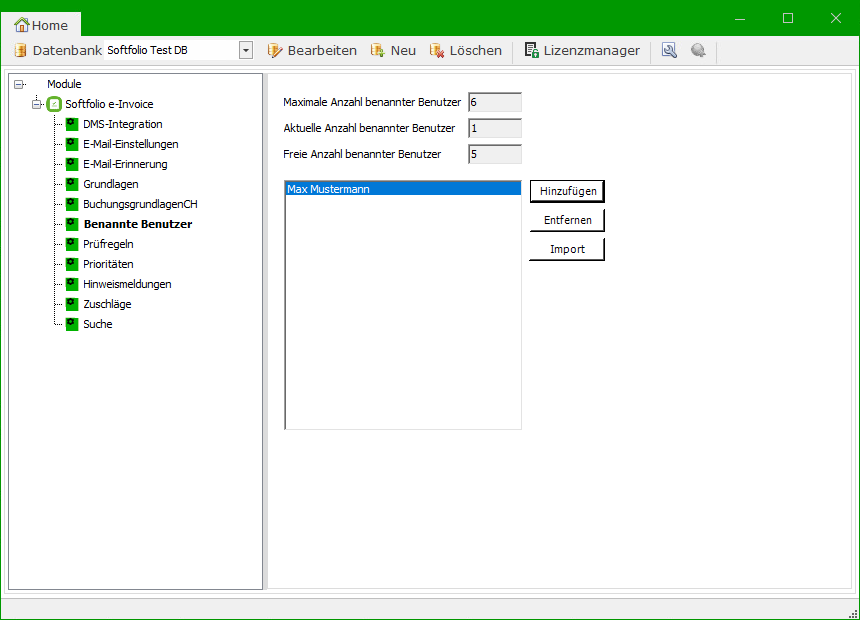The image size is (860, 620).
Task: Select Max Mustermann in the user list
Action: 402,188
